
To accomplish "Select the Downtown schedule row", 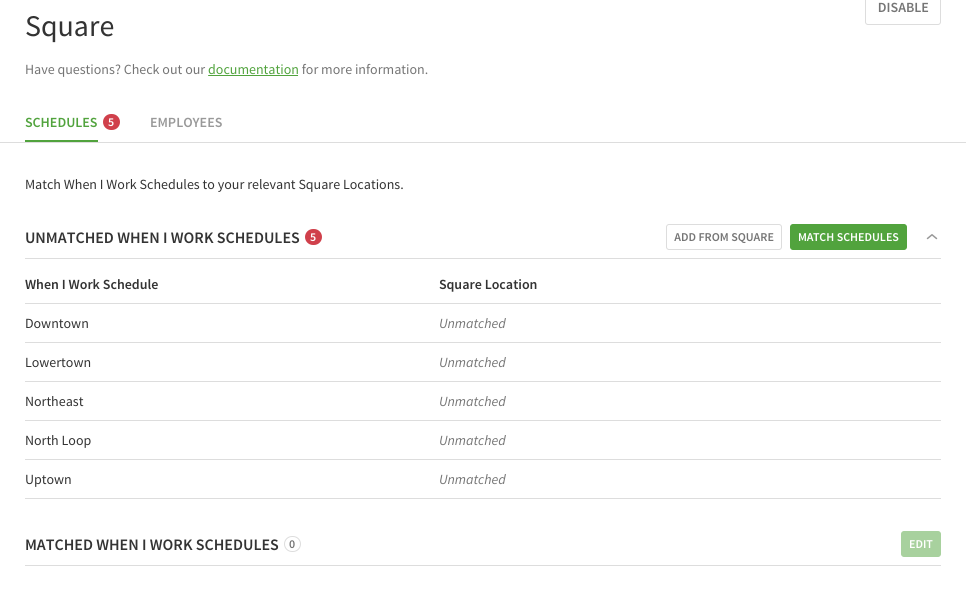I will (57, 323).
